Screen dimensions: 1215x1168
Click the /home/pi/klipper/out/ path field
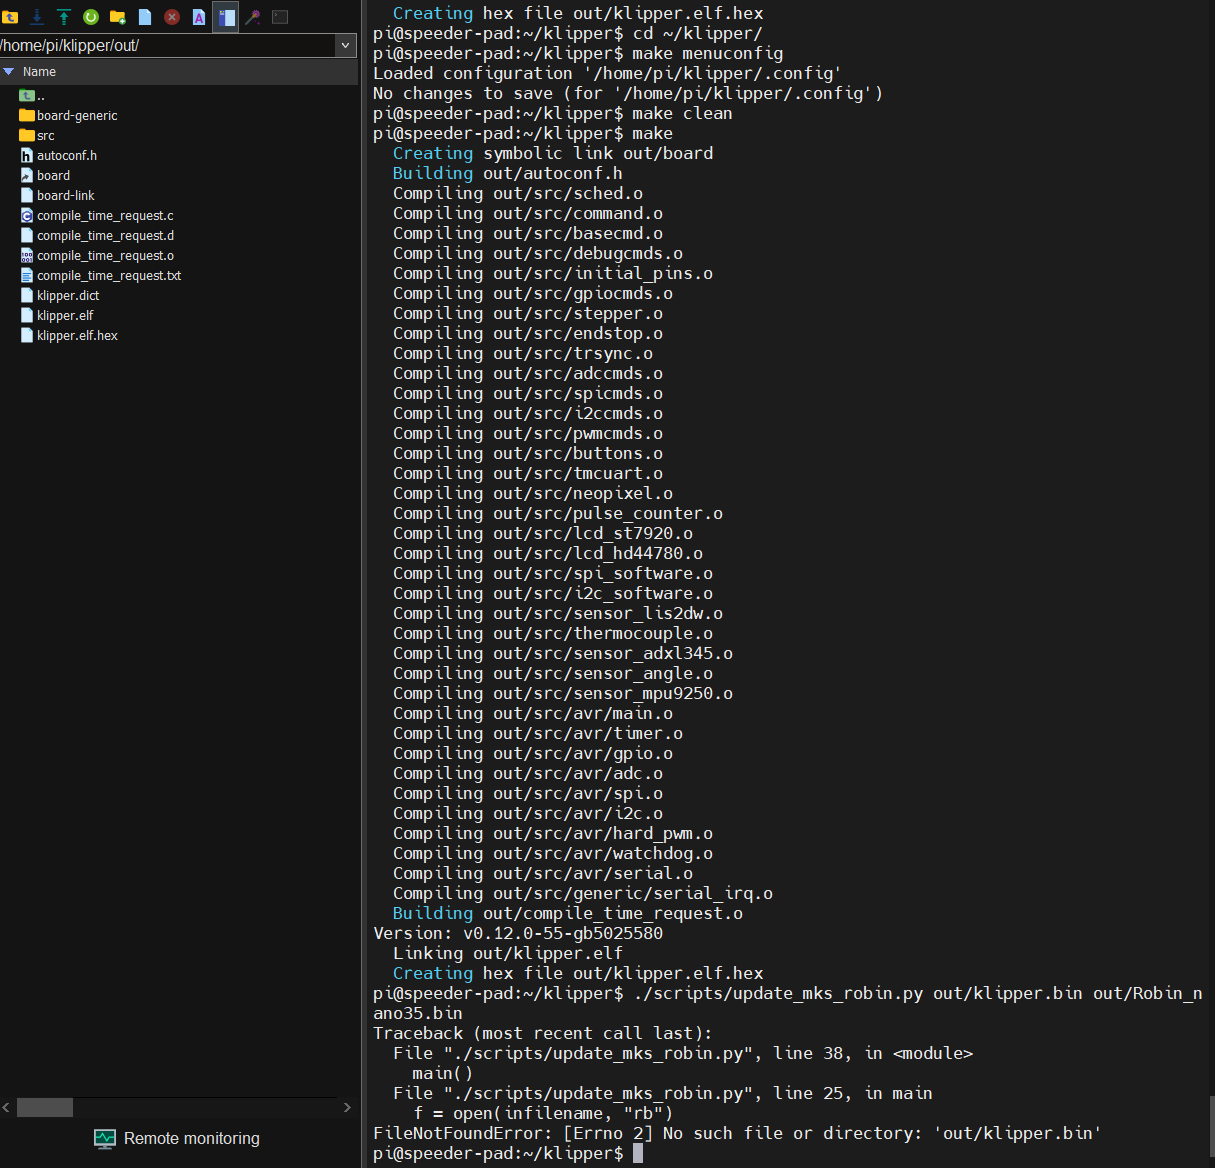coord(167,45)
